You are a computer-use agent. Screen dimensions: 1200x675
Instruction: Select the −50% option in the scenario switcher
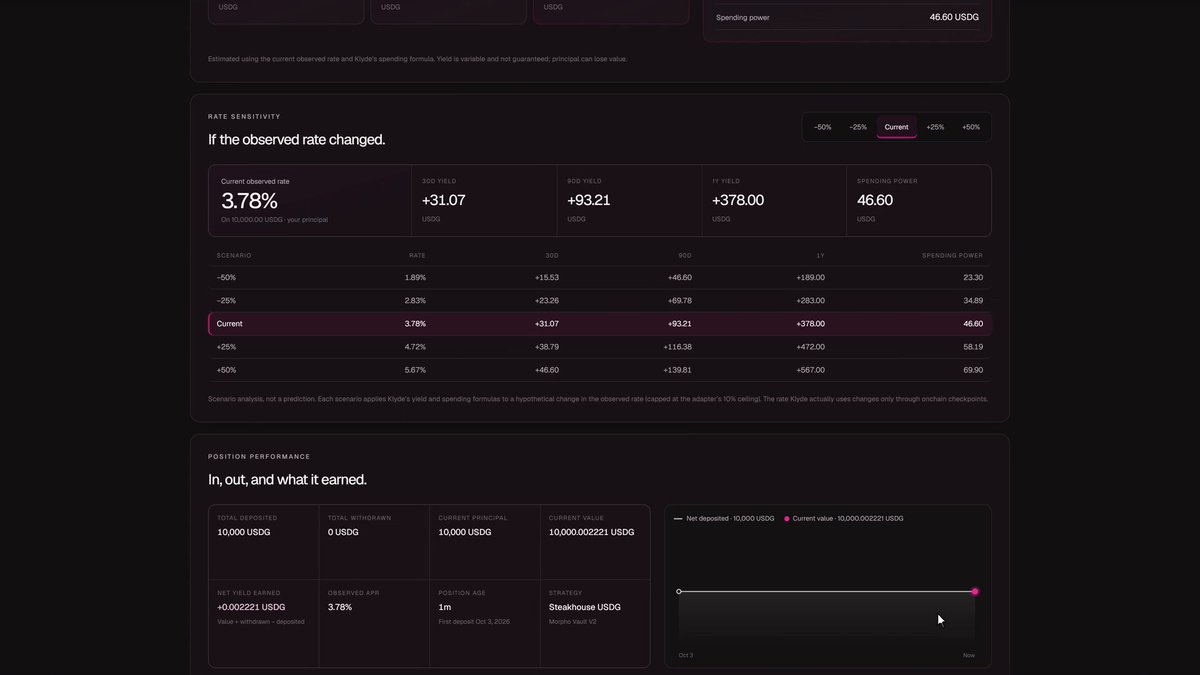(822, 127)
